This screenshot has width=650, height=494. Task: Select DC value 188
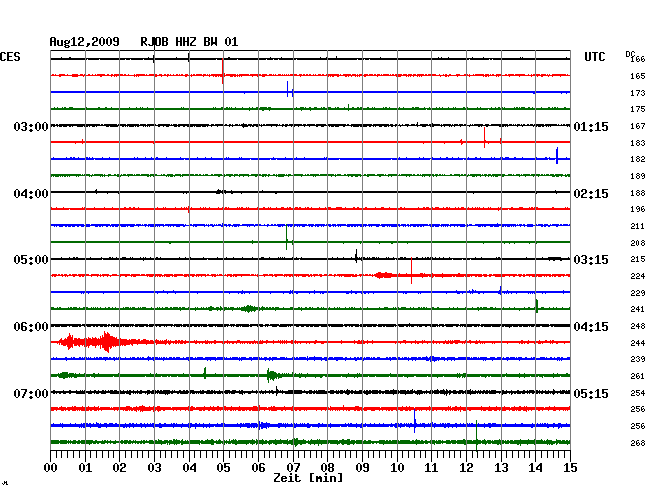point(638,193)
